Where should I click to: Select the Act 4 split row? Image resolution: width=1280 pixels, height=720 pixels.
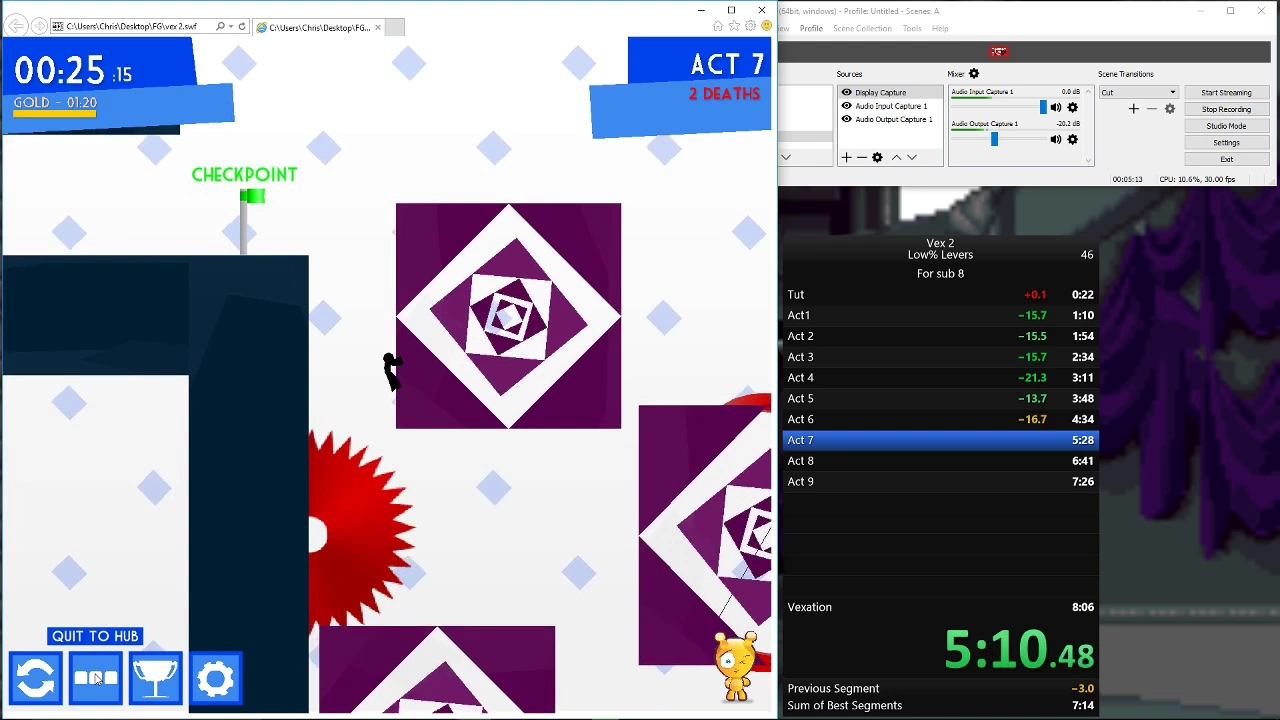tap(940, 378)
